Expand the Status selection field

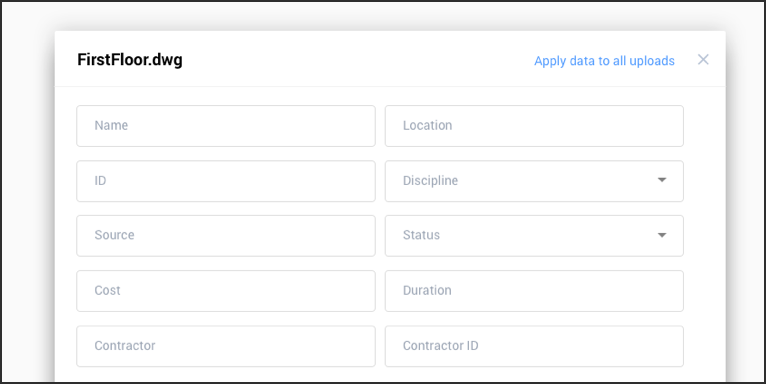534,235
